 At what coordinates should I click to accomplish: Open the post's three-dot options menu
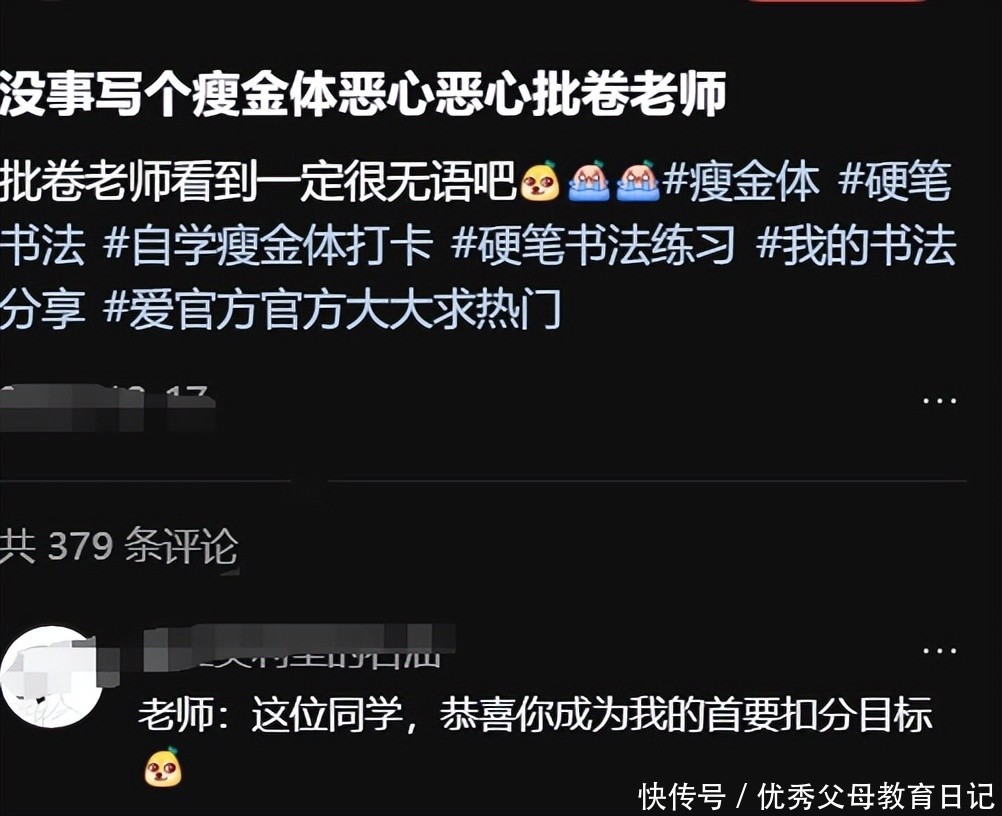click(x=939, y=401)
